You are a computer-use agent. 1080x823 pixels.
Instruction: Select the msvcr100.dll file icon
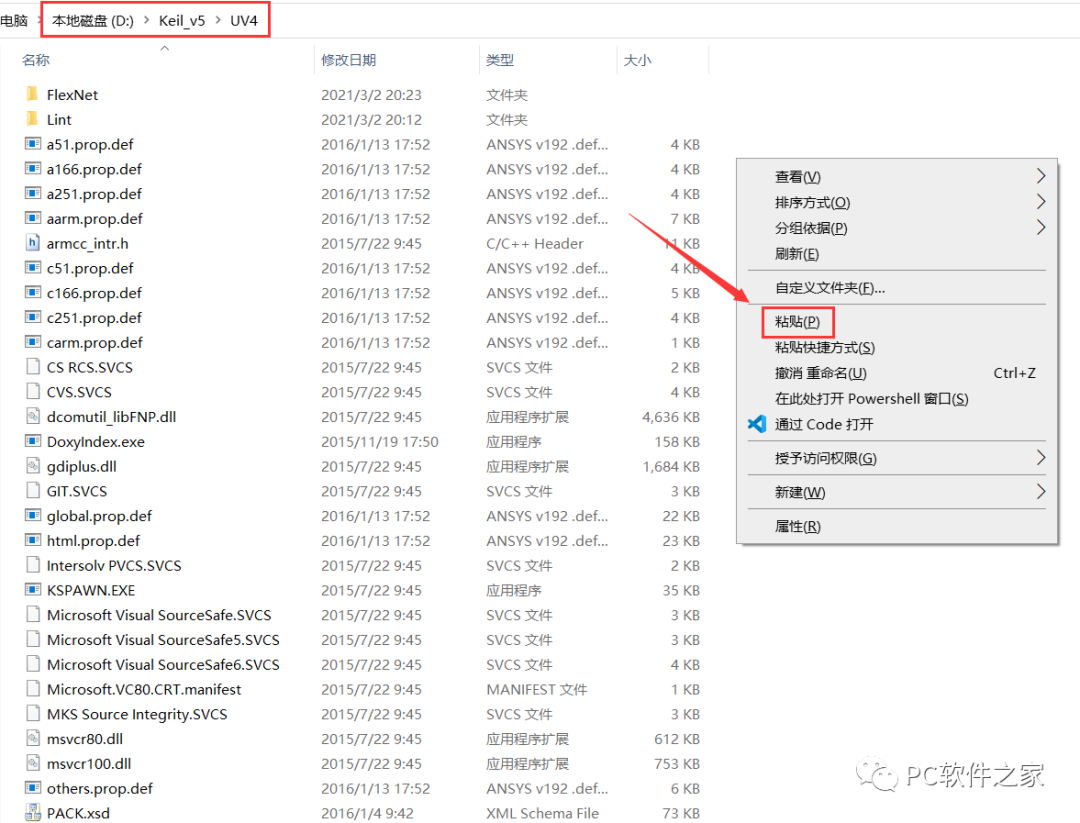pos(32,764)
